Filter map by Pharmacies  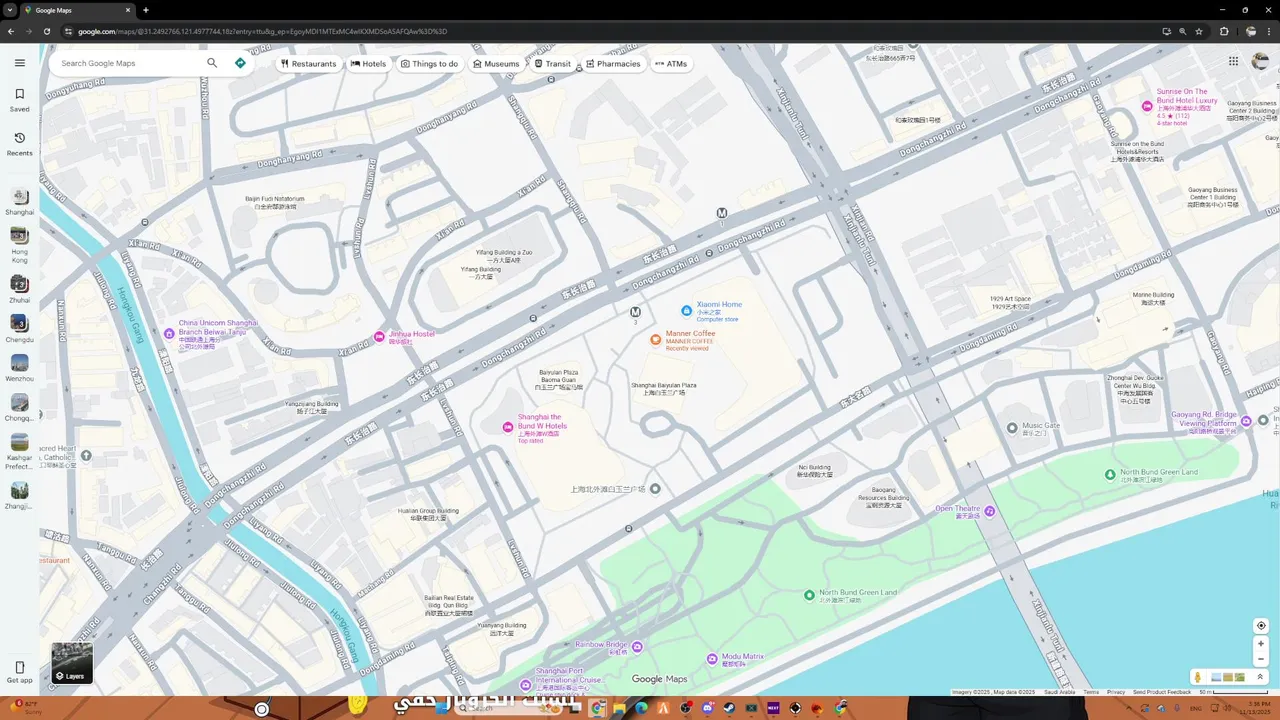[613, 63]
